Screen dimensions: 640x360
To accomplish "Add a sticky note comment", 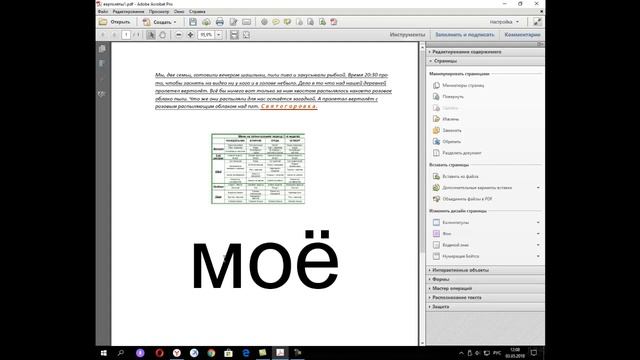I will coord(276,22).
